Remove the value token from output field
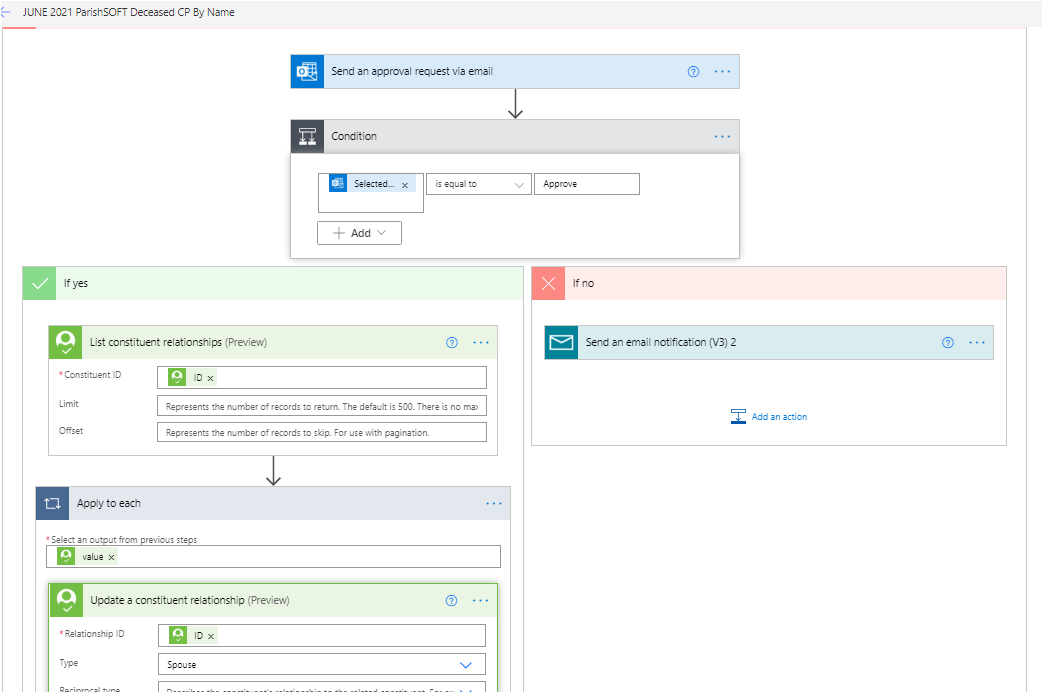1043x693 pixels. coord(111,557)
